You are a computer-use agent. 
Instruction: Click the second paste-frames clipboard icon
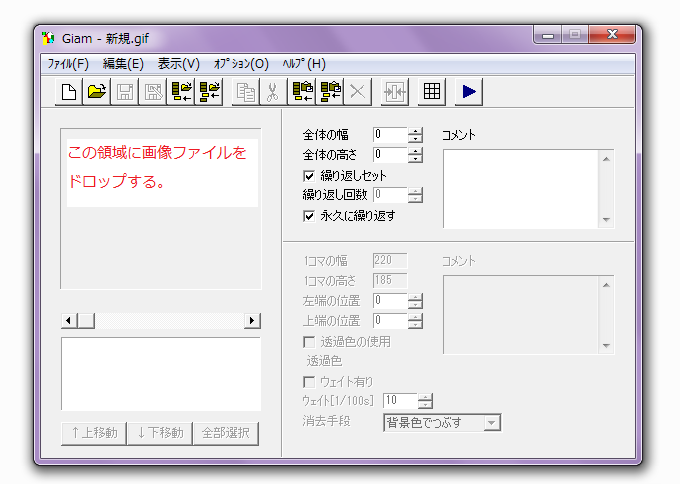(x=330, y=92)
